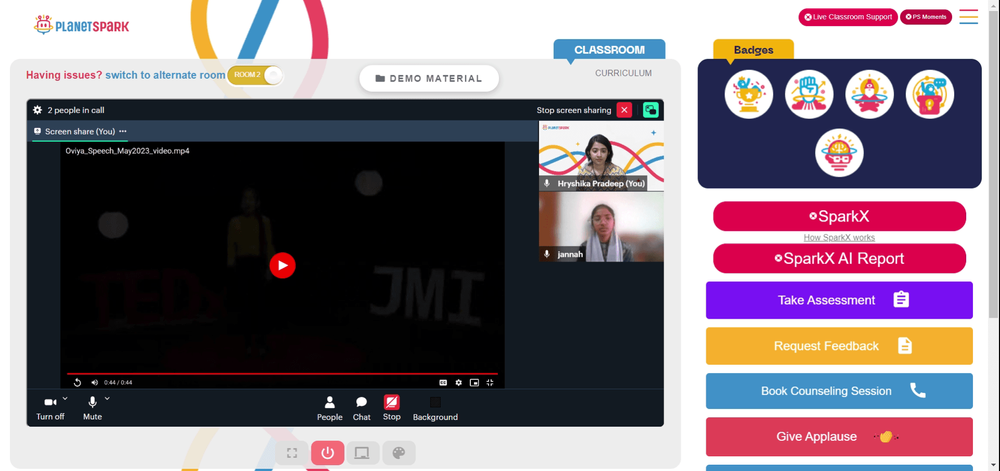The image size is (1000, 471).
Task: Open the color palette theme button
Action: click(x=399, y=453)
